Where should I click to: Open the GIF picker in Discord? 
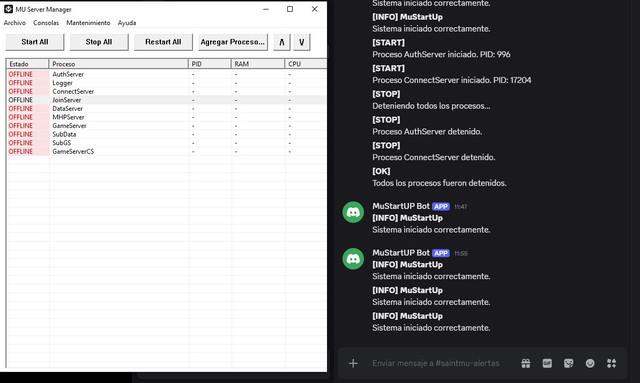pyautogui.click(x=547, y=363)
